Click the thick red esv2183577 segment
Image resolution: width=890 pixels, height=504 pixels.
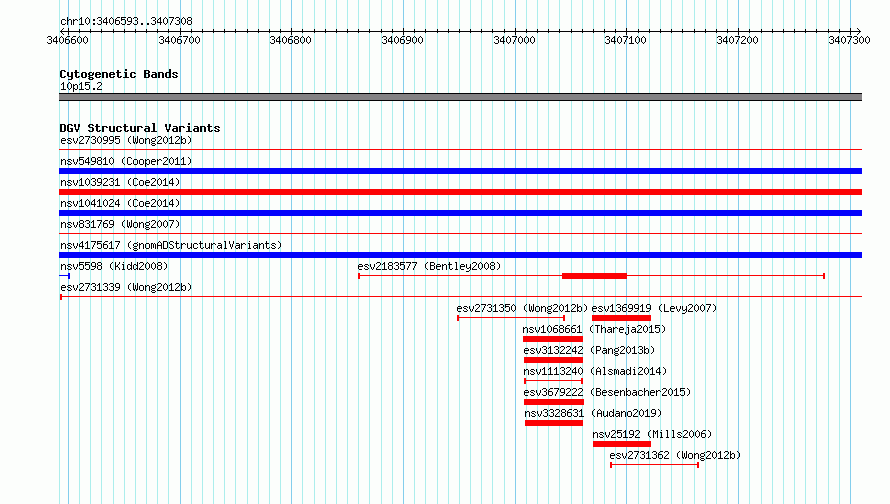594,276
